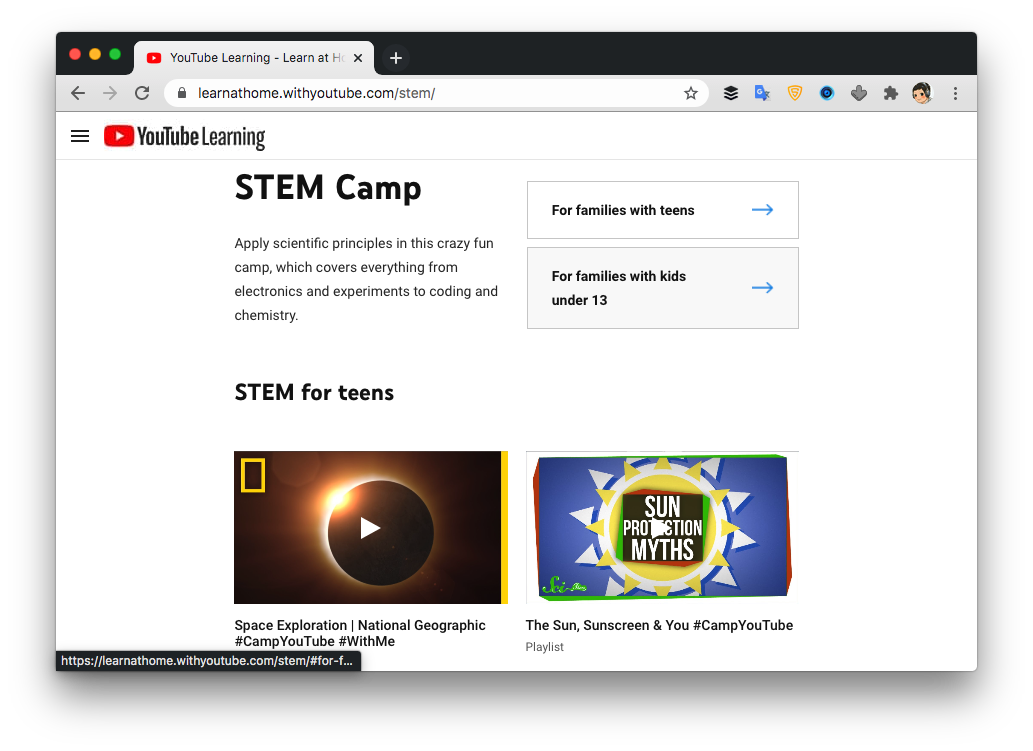Viewport: 1033px width, 751px height.
Task: Open the Google Translate extension icon
Action: [762, 94]
